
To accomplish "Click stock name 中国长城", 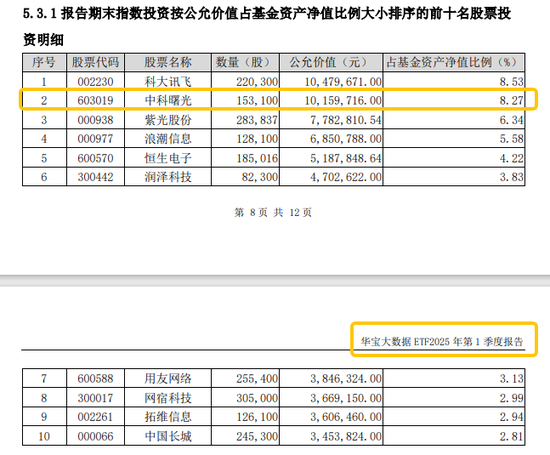I will click(x=168, y=436).
